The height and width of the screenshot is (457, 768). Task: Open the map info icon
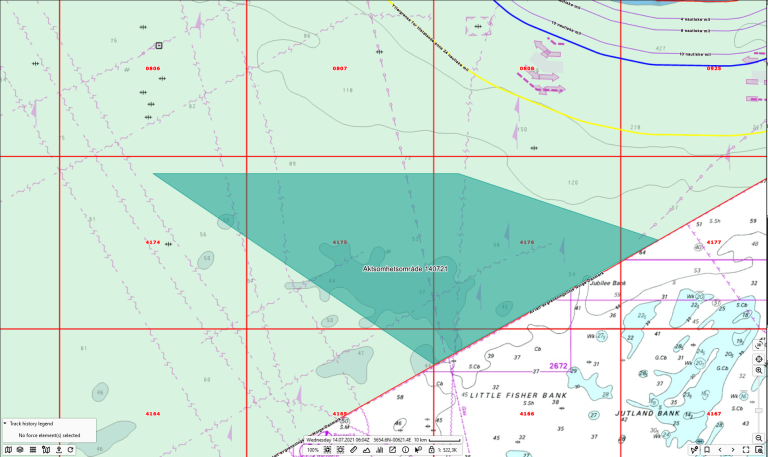click(x=405, y=450)
